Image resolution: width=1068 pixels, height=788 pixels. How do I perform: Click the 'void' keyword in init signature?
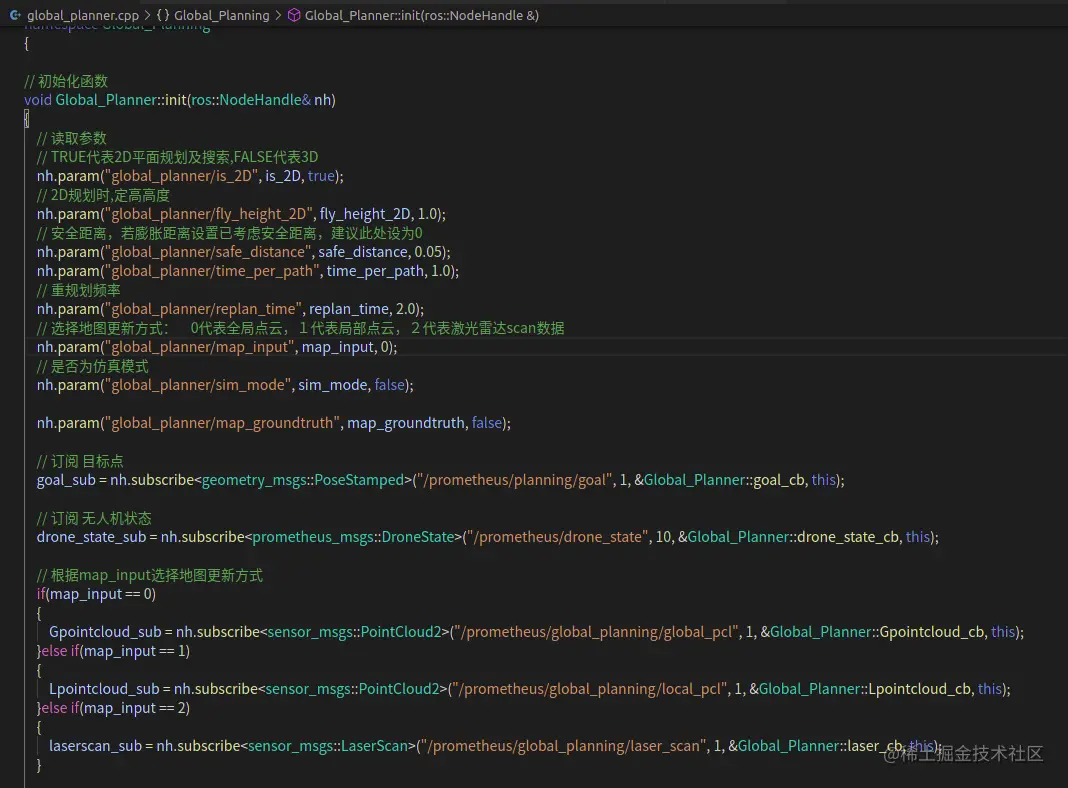(x=38, y=99)
